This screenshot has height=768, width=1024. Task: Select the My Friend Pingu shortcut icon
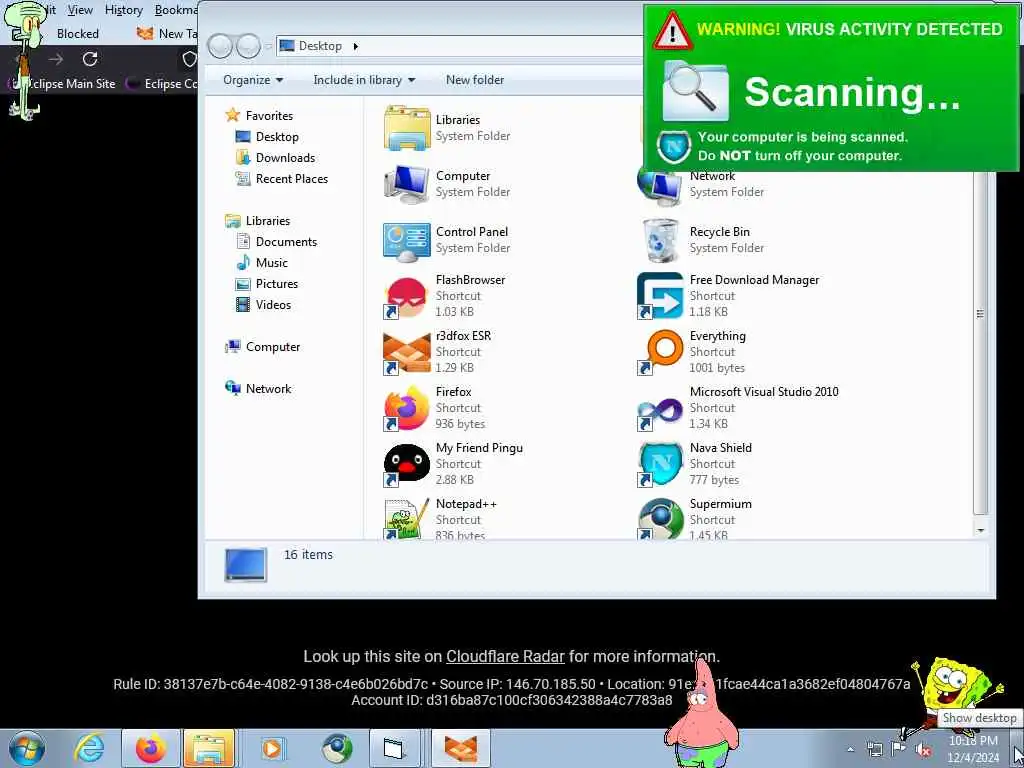tap(407, 465)
